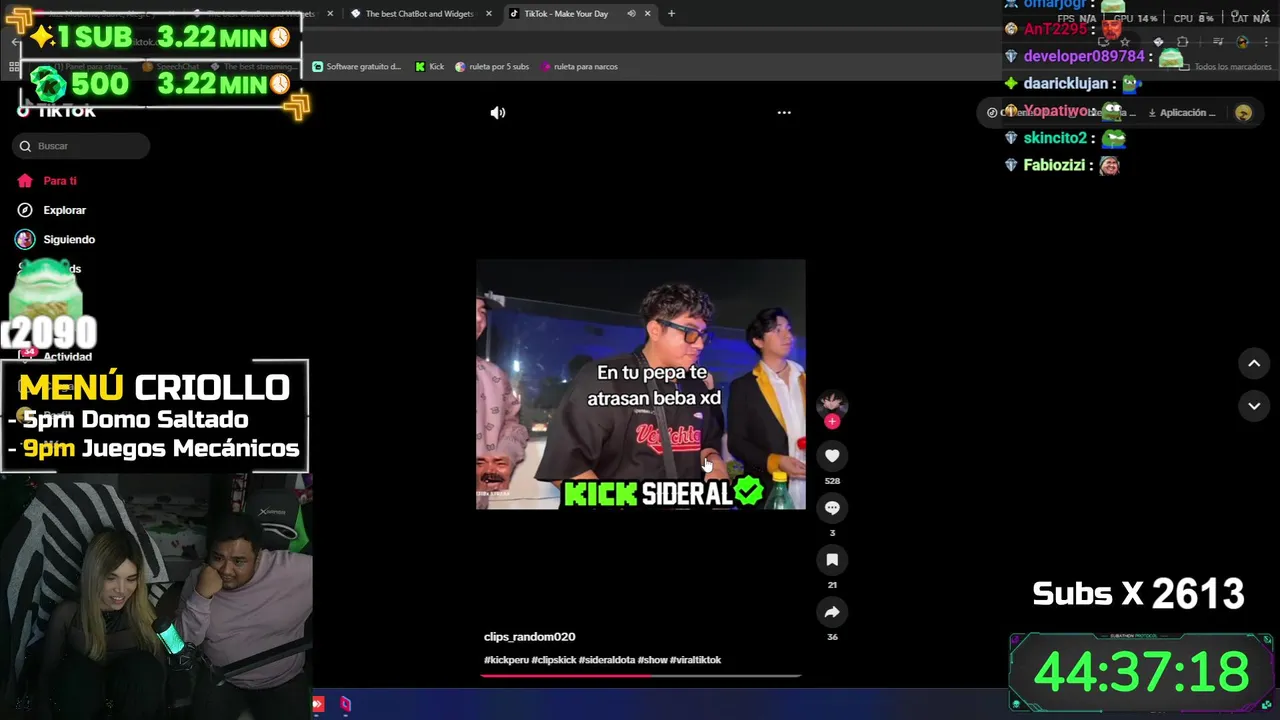Open creator profile avatar beside video
1280x720 pixels.
[832, 403]
